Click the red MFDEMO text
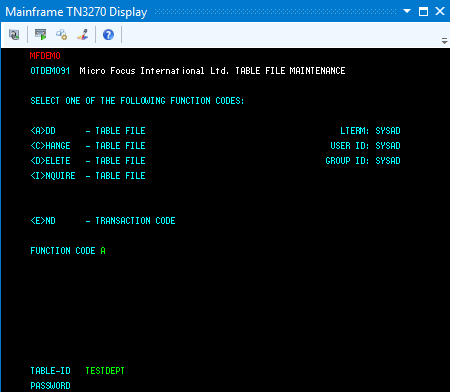The width and height of the screenshot is (450, 392). (45, 56)
